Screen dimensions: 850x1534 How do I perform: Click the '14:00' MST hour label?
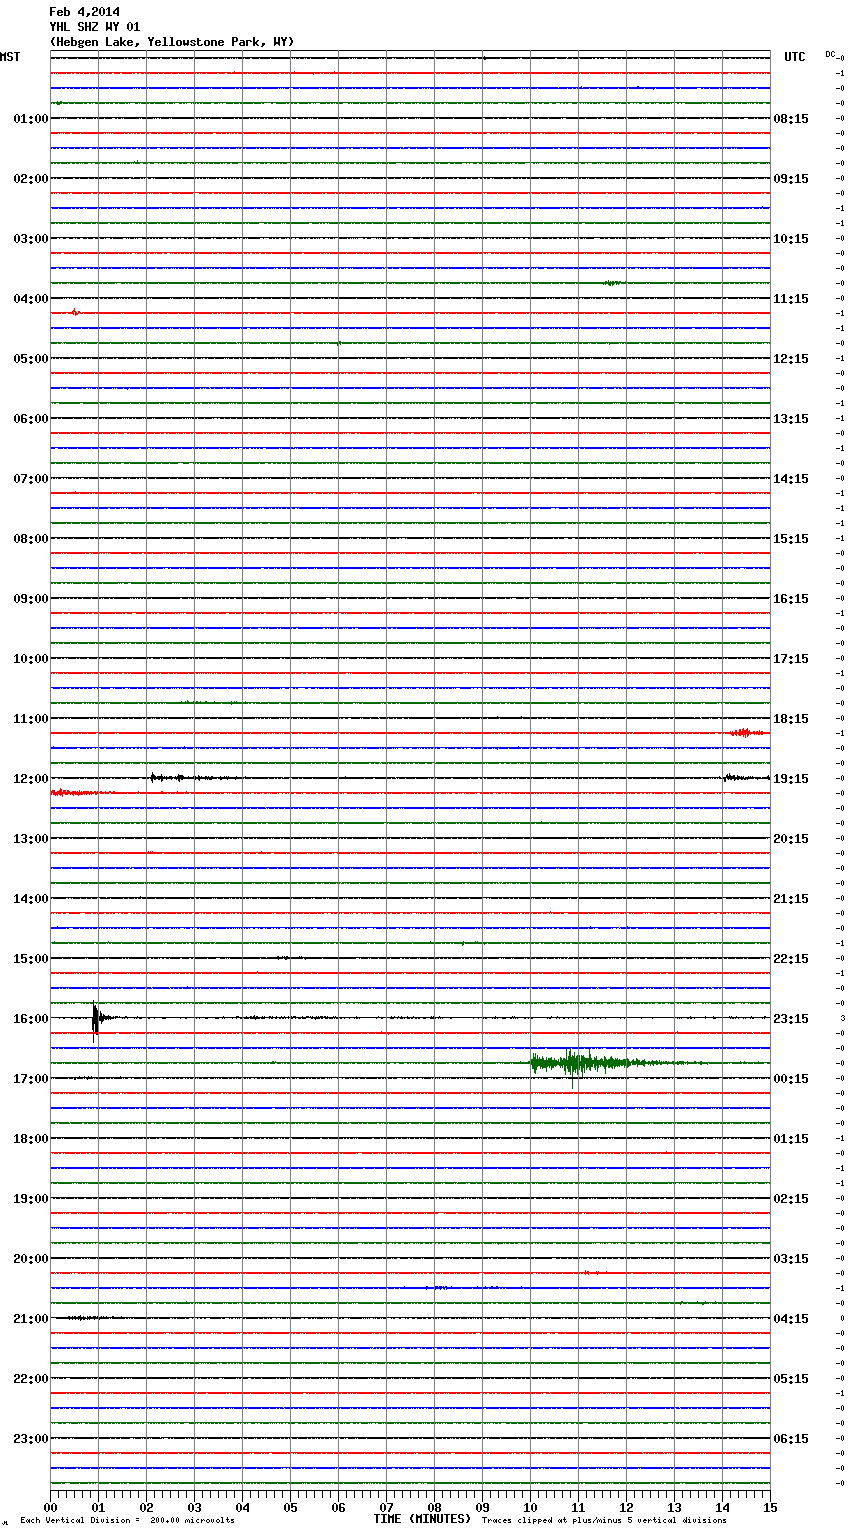point(30,899)
